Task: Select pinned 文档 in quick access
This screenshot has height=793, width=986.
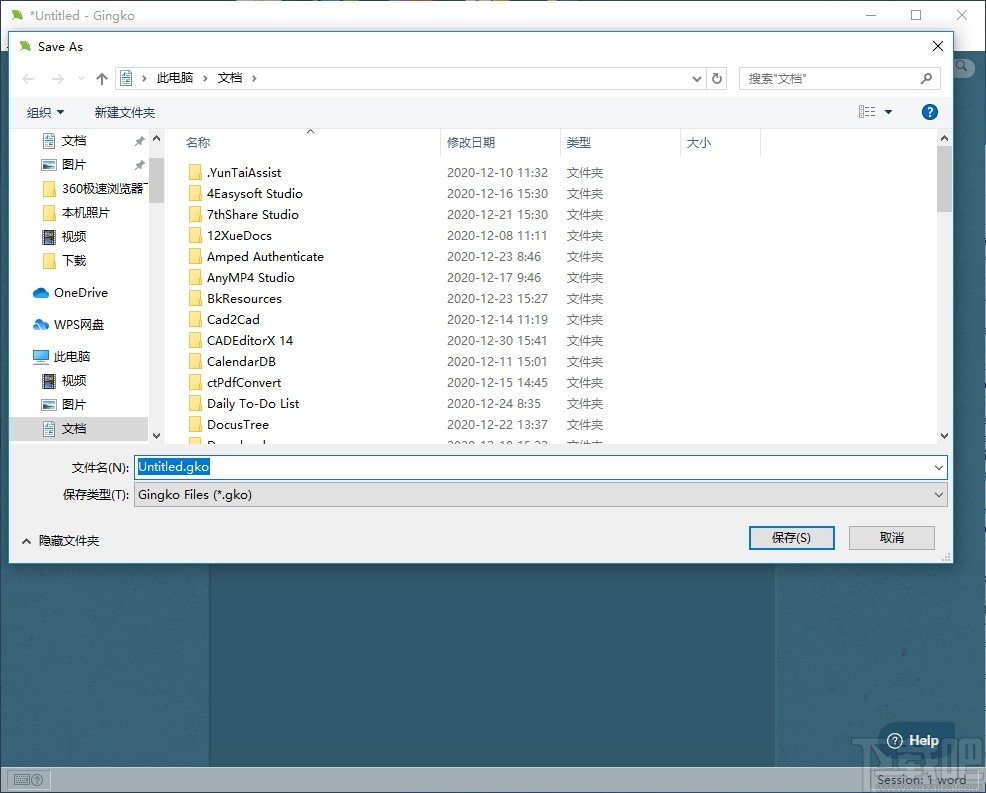Action: (x=74, y=141)
